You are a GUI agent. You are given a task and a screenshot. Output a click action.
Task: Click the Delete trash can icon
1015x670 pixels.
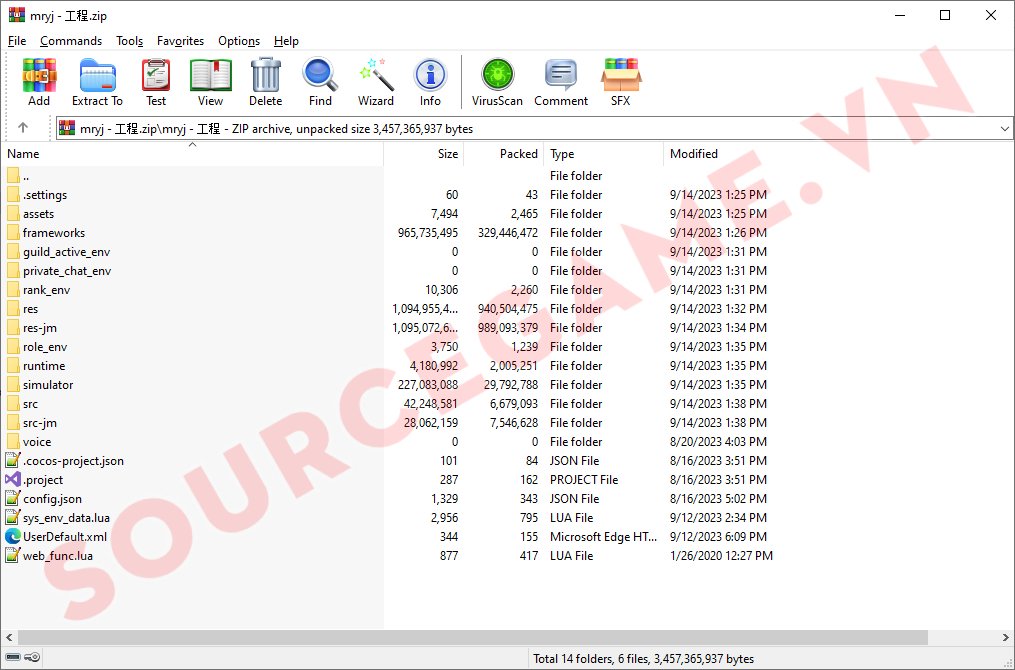(265, 81)
